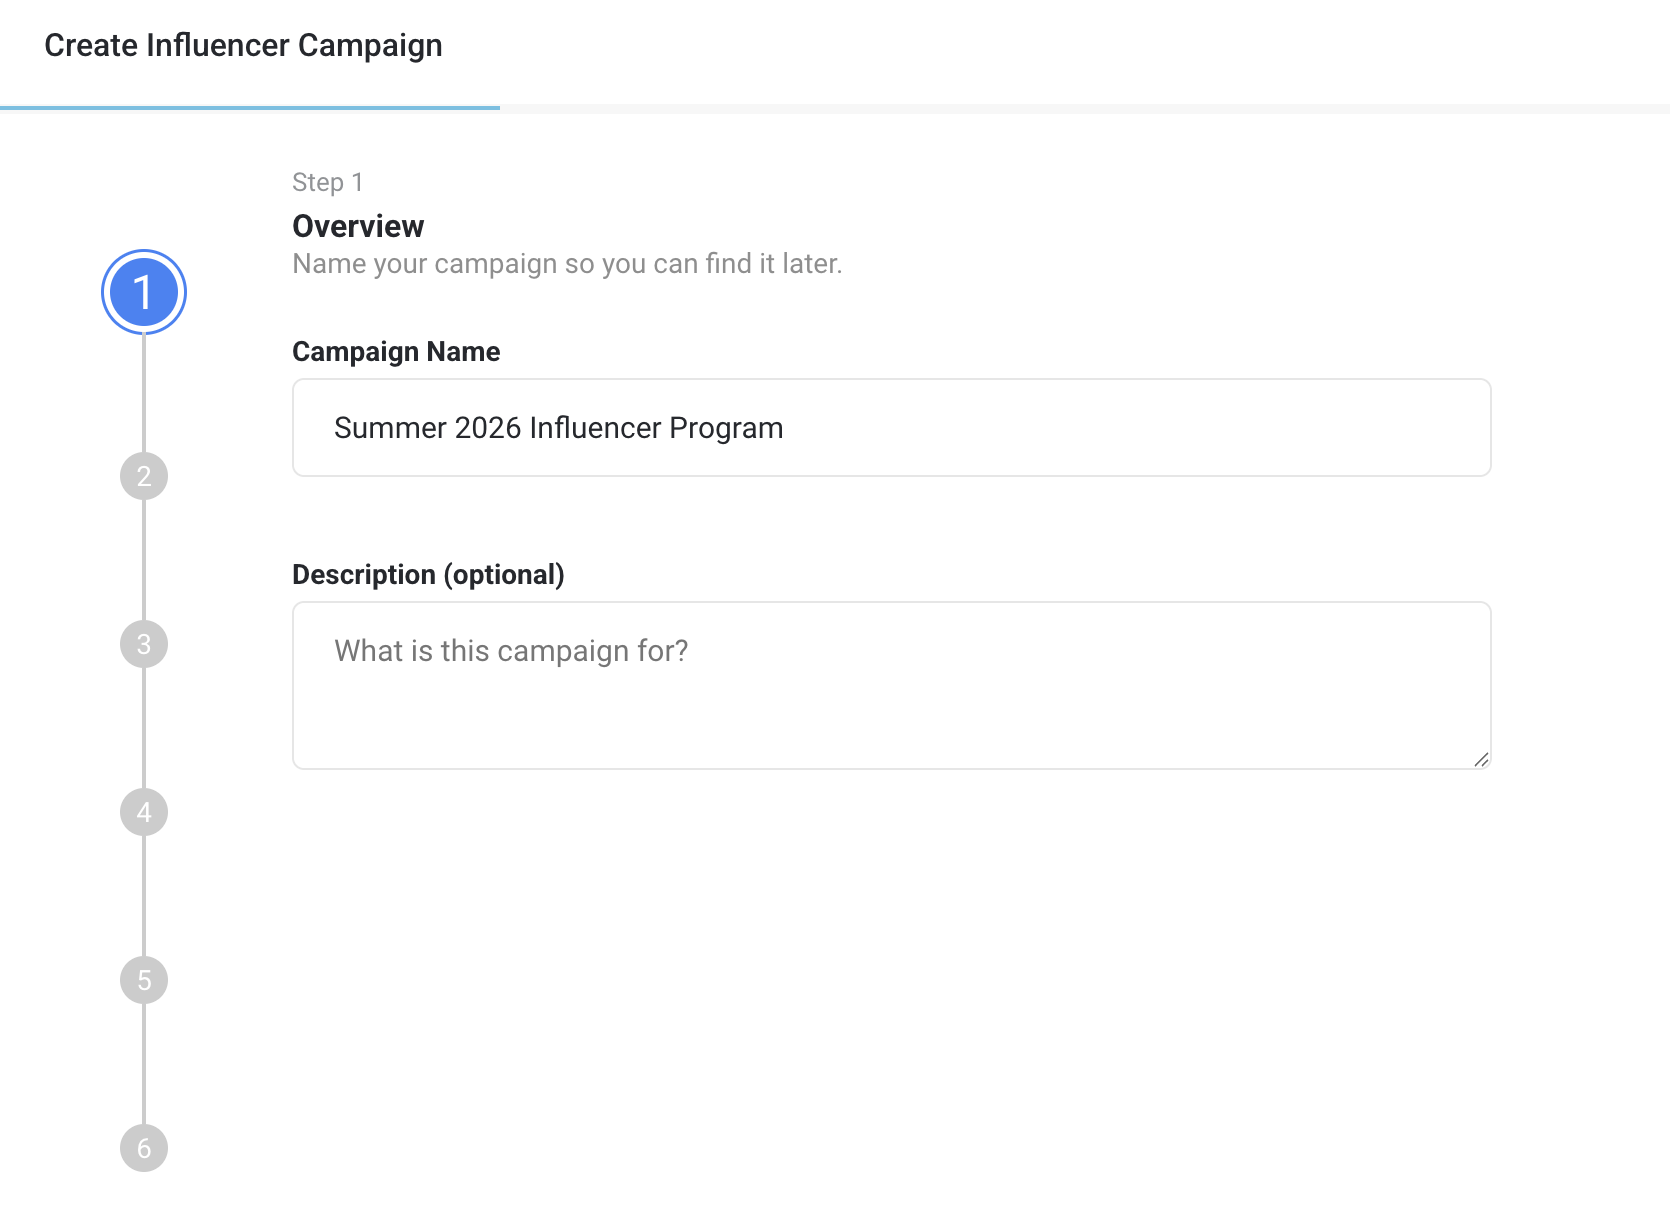Viewport: 1670px width, 1232px height.
Task: Select the Overview heading
Action: 358,226
